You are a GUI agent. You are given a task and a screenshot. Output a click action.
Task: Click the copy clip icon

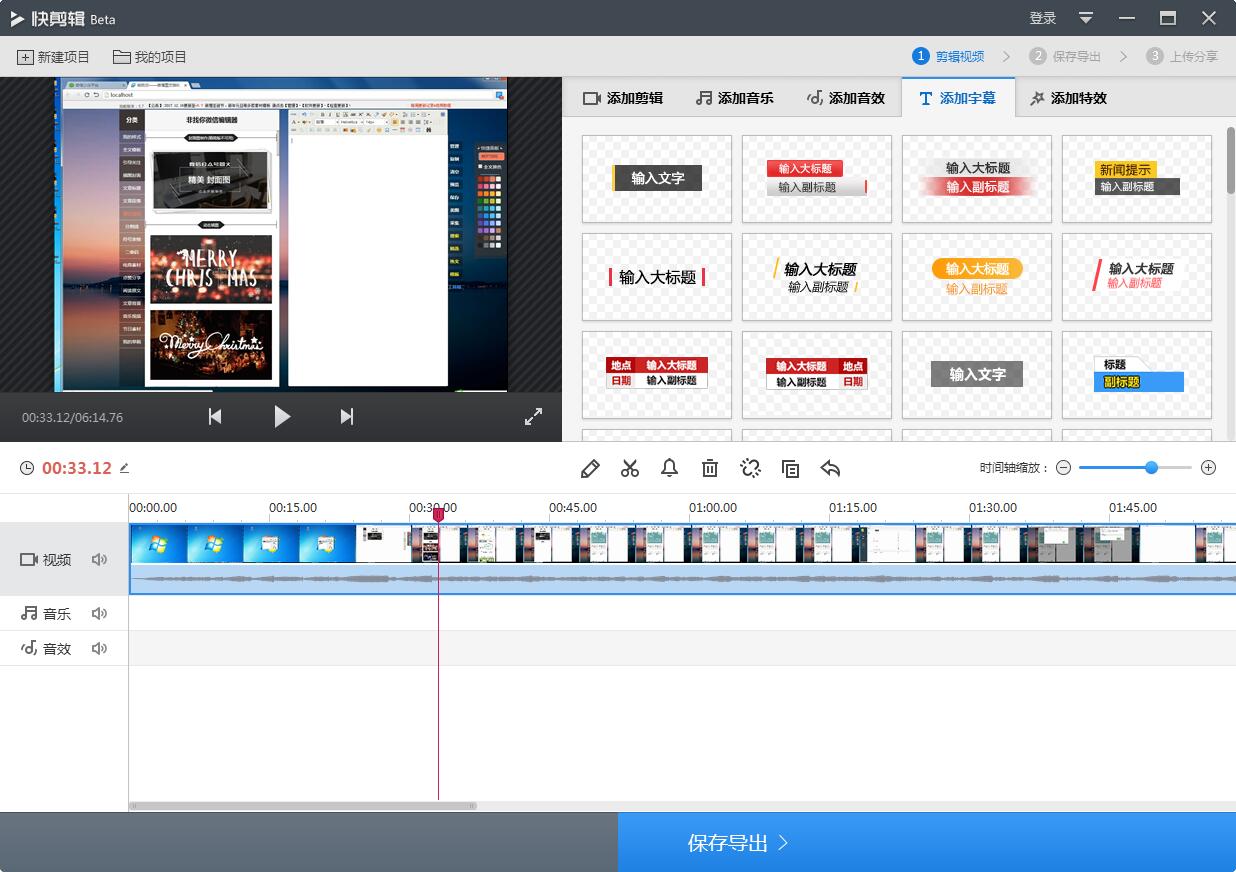pos(790,468)
